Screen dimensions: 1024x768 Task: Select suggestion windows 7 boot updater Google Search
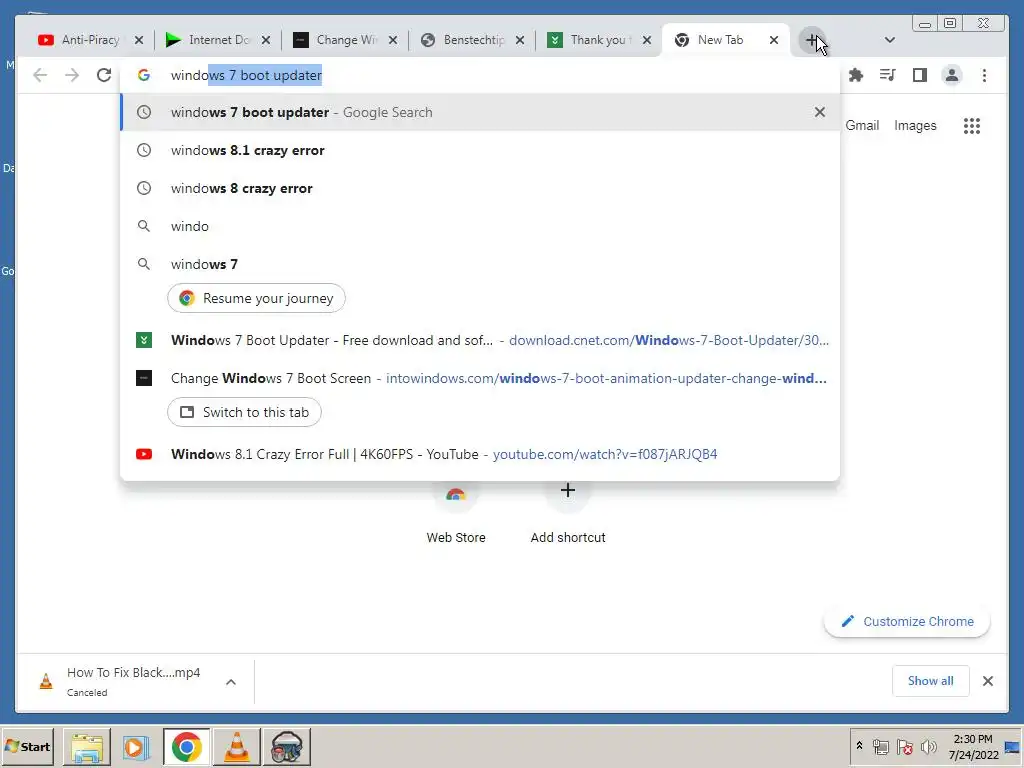(x=480, y=112)
